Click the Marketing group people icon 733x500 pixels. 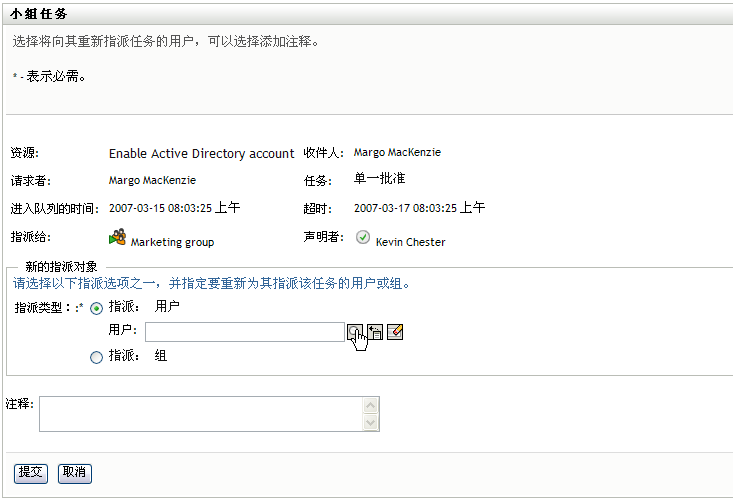(117, 238)
